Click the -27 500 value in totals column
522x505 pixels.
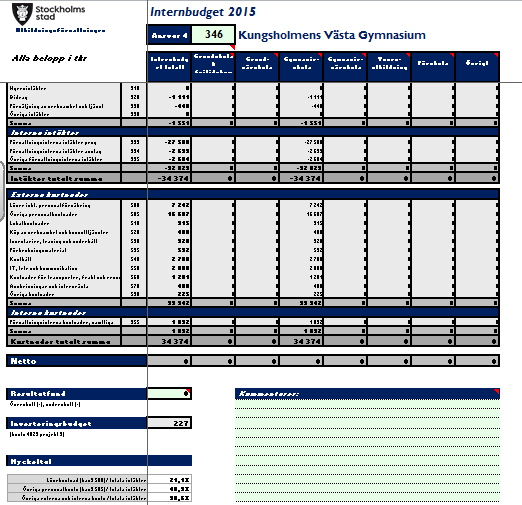pos(177,142)
